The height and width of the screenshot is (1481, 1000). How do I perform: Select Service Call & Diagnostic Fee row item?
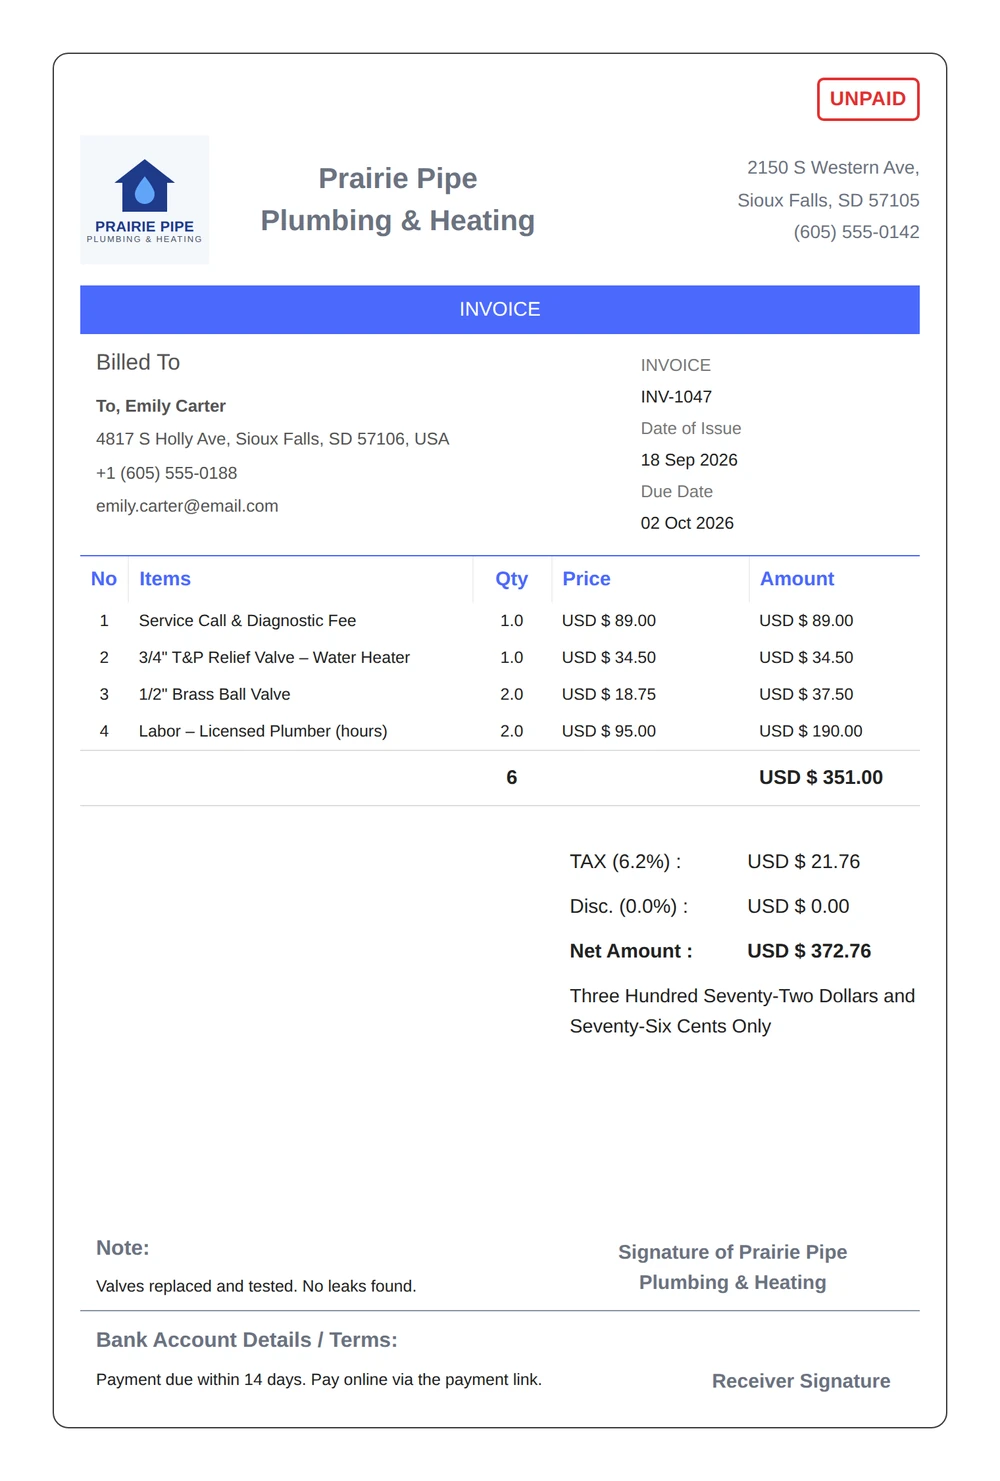click(x=247, y=621)
